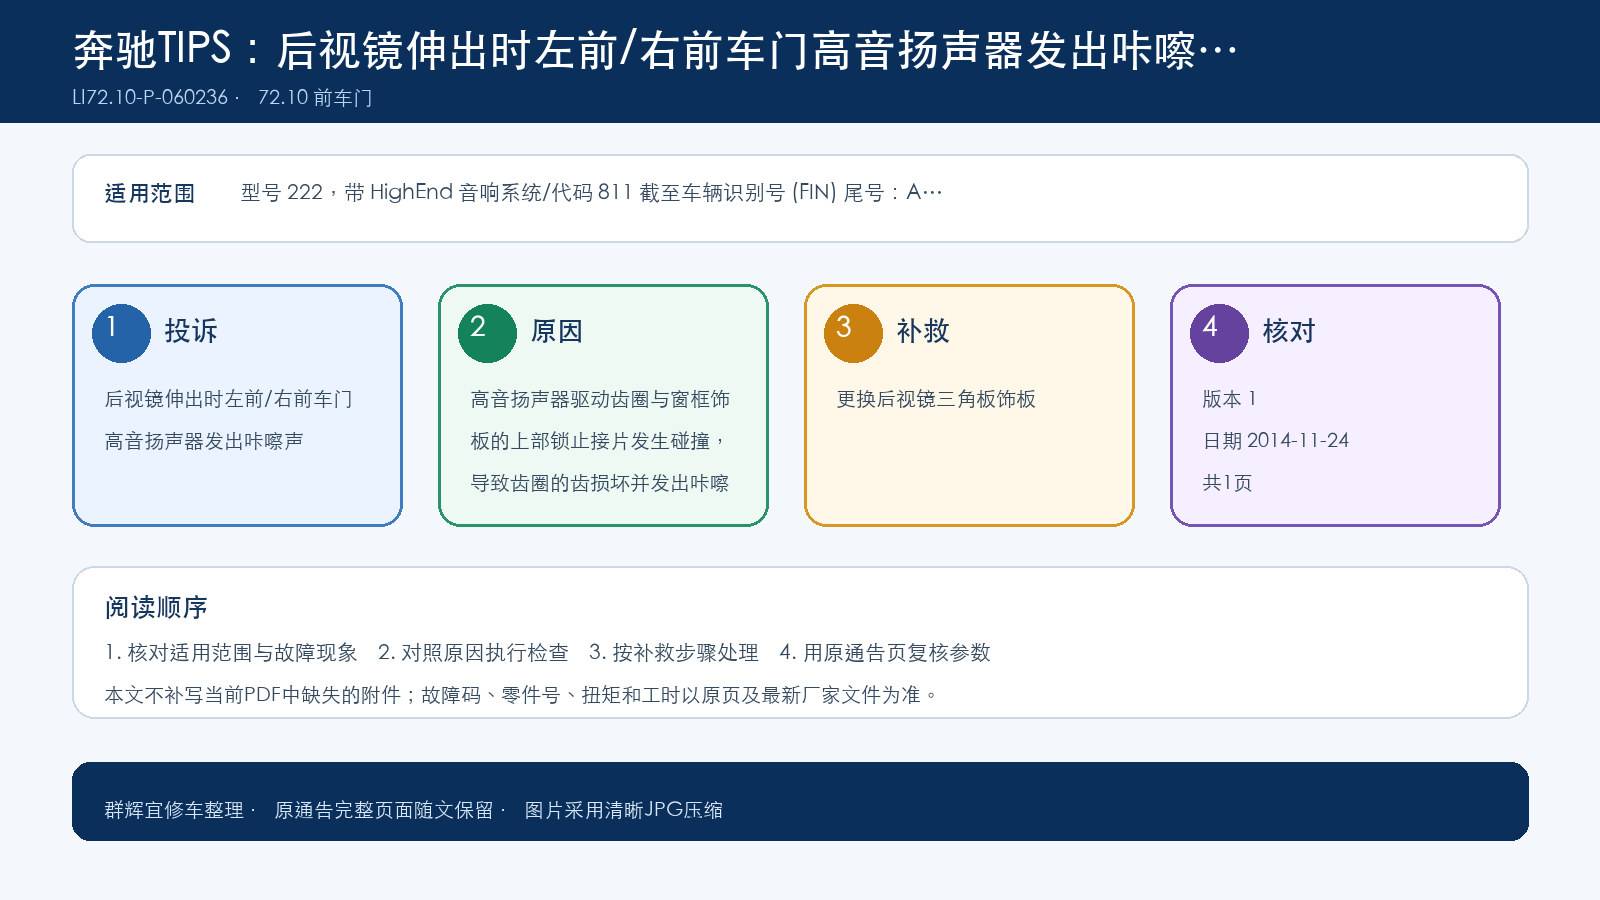
Task: Click the main title starting with 奔驰TIPS
Action: pyautogui.click(x=656, y=50)
